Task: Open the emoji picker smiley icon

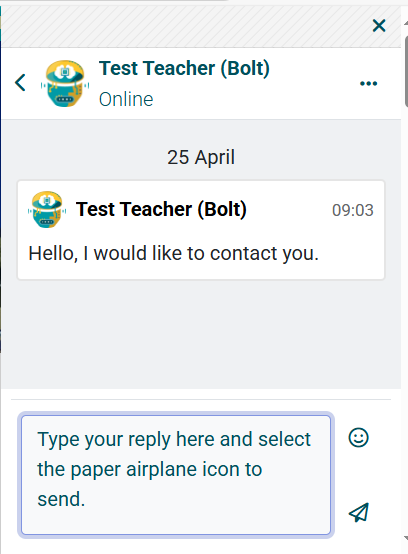Action: [359, 438]
